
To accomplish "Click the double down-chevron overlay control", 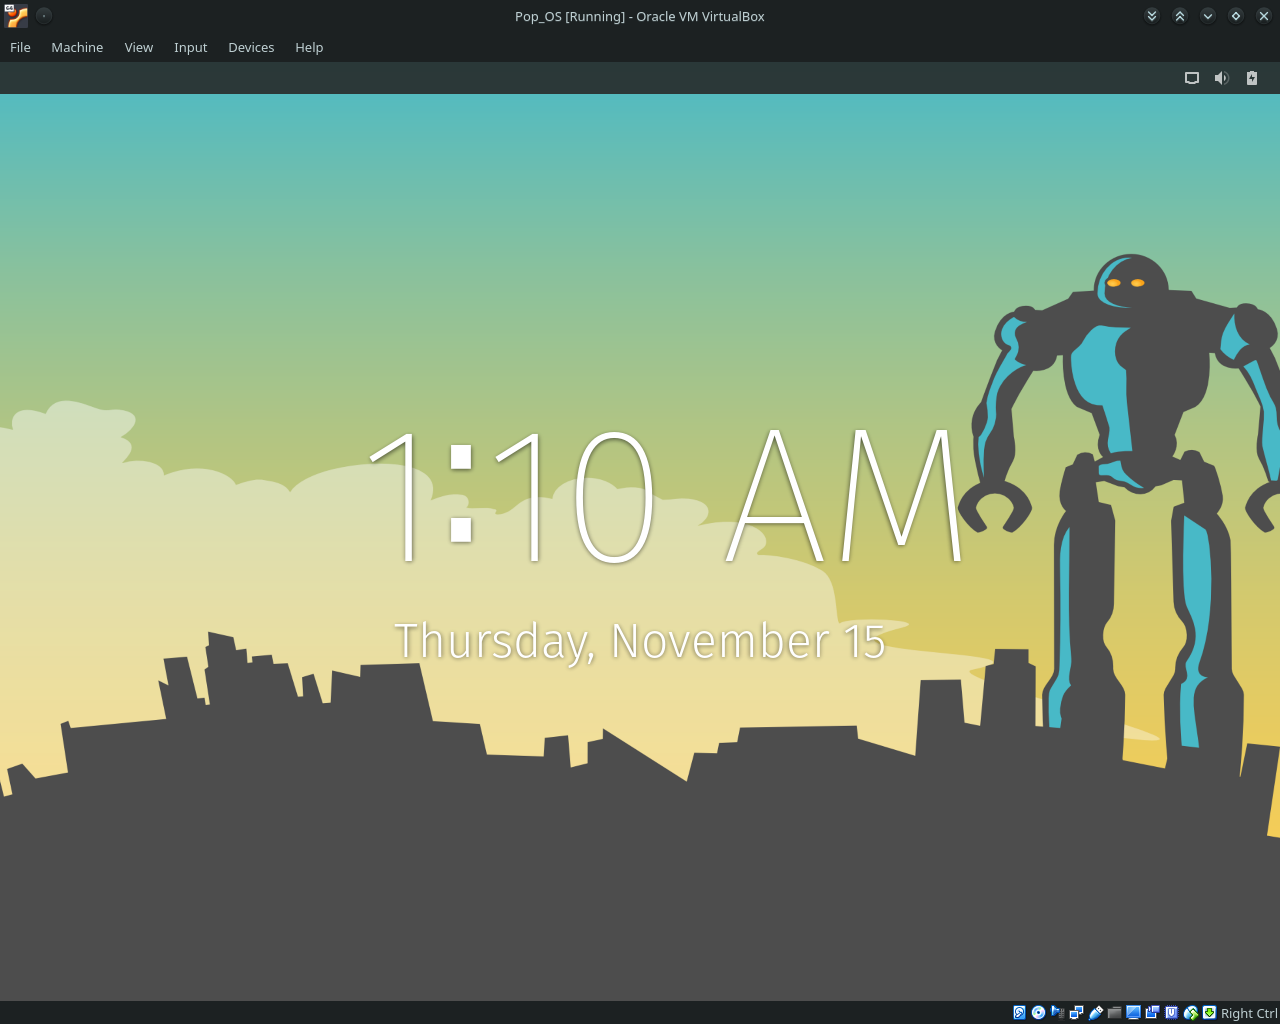I will coord(1151,15).
